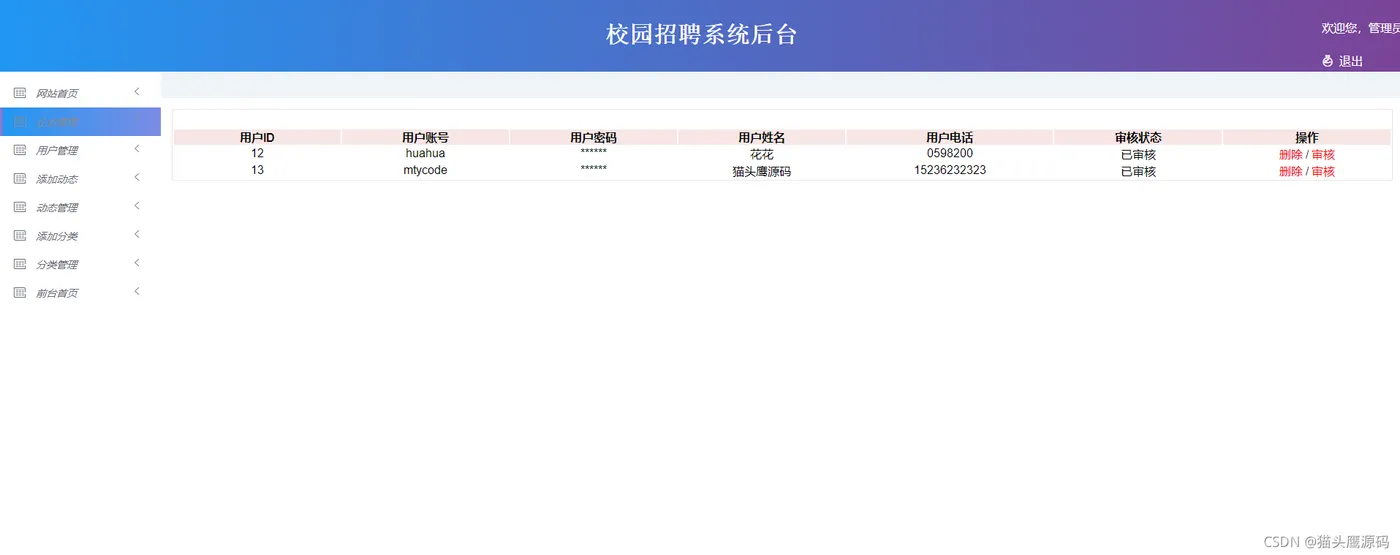Image resolution: width=1400 pixels, height=555 pixels.
Task: Click the grid icon beside 添加动态
Action: point(19,179)
